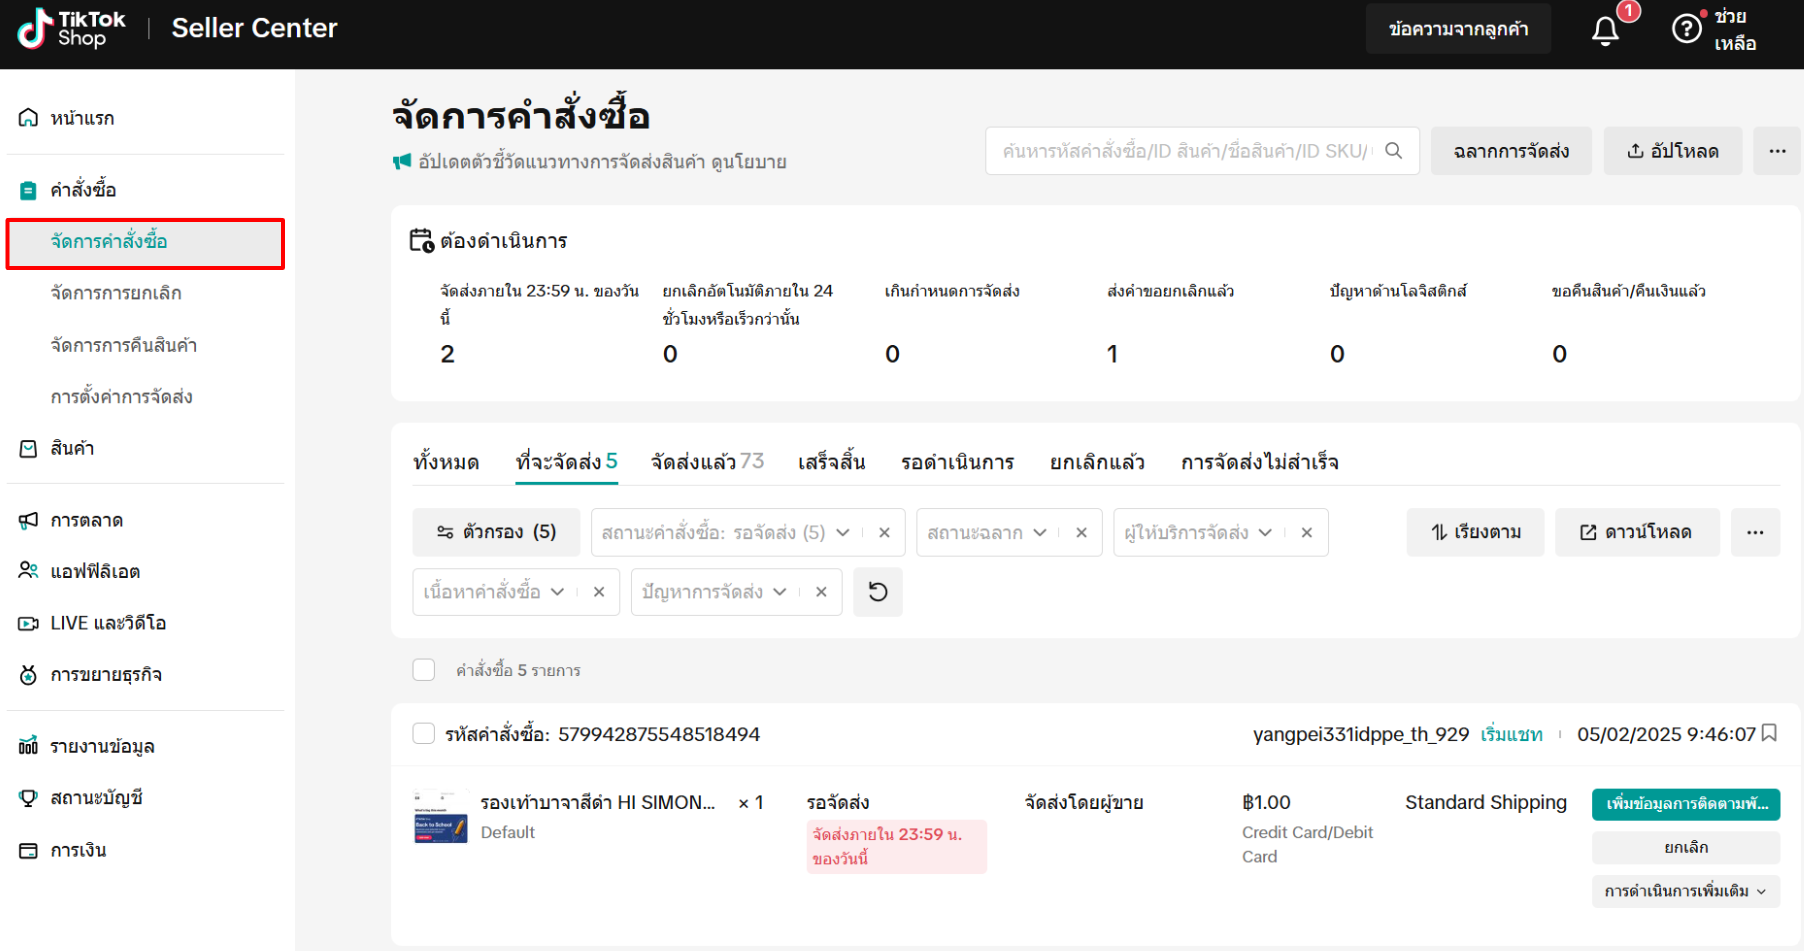Tick the select-all คำสั่งซื้อ 5 รายการ checkbox
Image resolution: width=1804 pixels, height=951 pixels.
click(x=424, y=670)
